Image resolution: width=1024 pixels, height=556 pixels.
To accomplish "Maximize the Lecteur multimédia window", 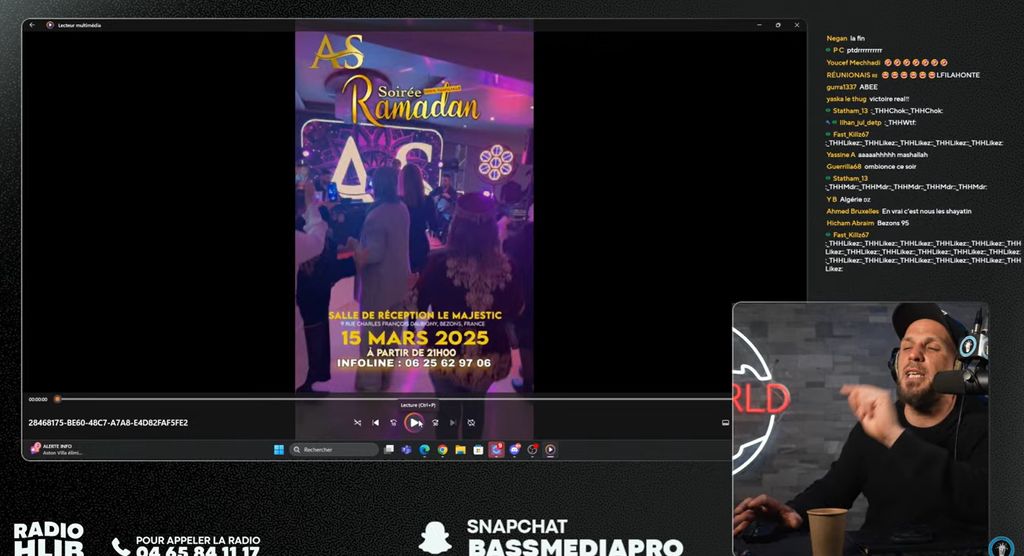I will 778,25.
